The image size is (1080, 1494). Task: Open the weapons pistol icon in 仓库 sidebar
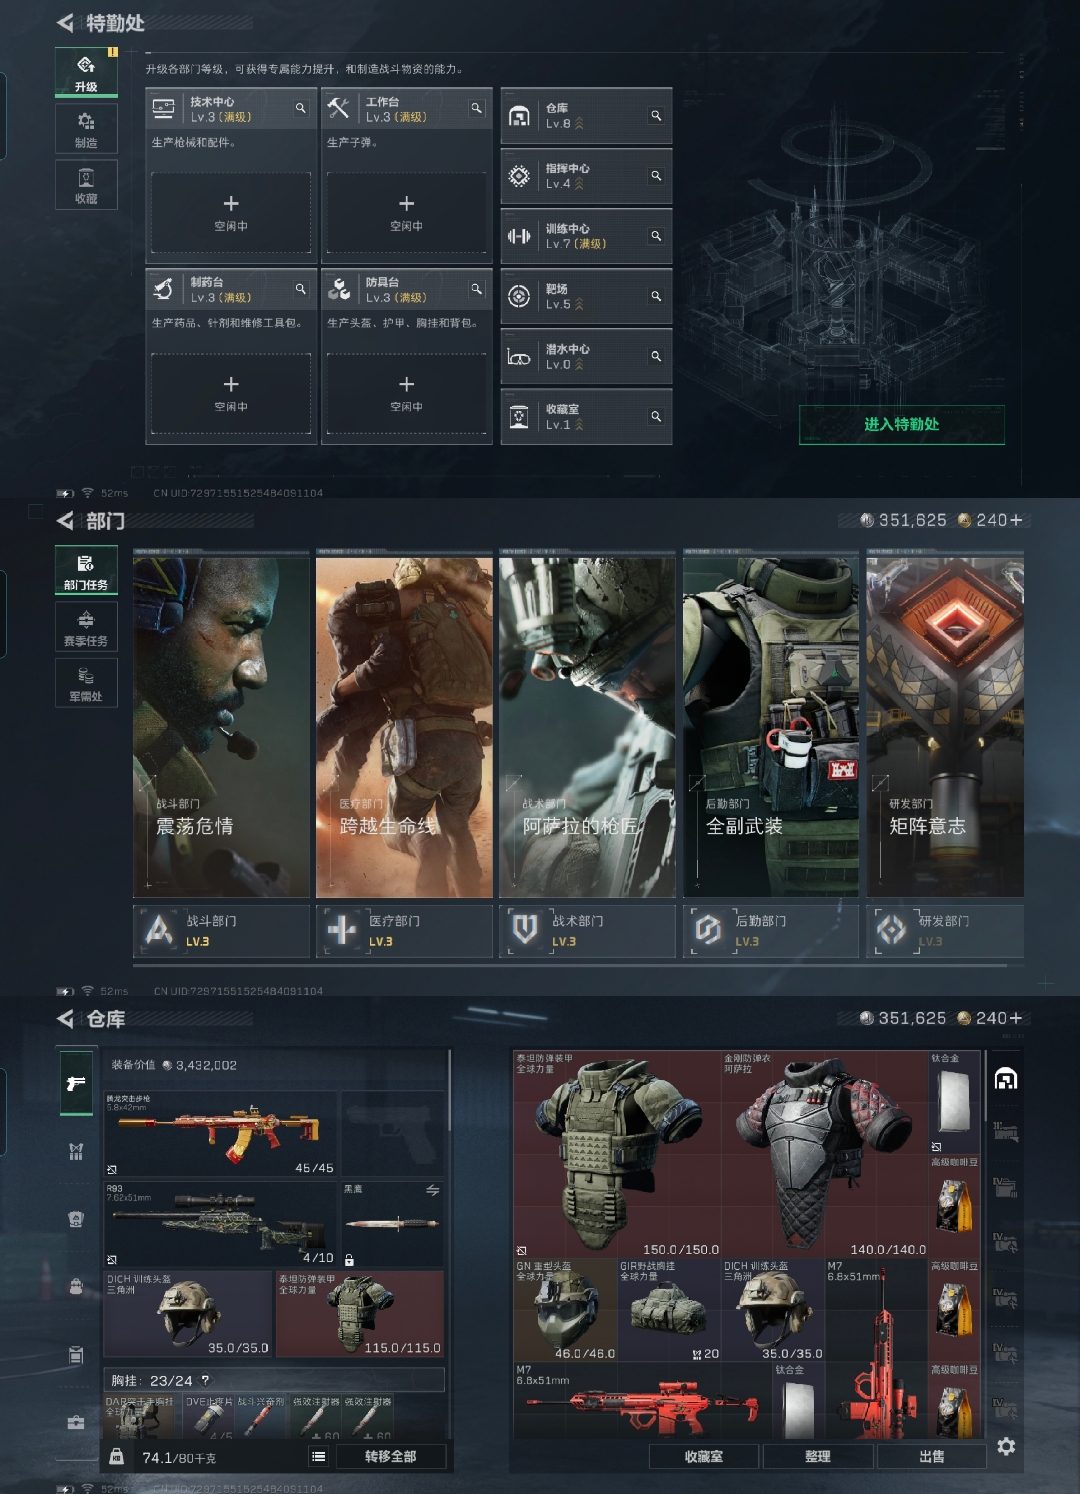[76, 1084]
